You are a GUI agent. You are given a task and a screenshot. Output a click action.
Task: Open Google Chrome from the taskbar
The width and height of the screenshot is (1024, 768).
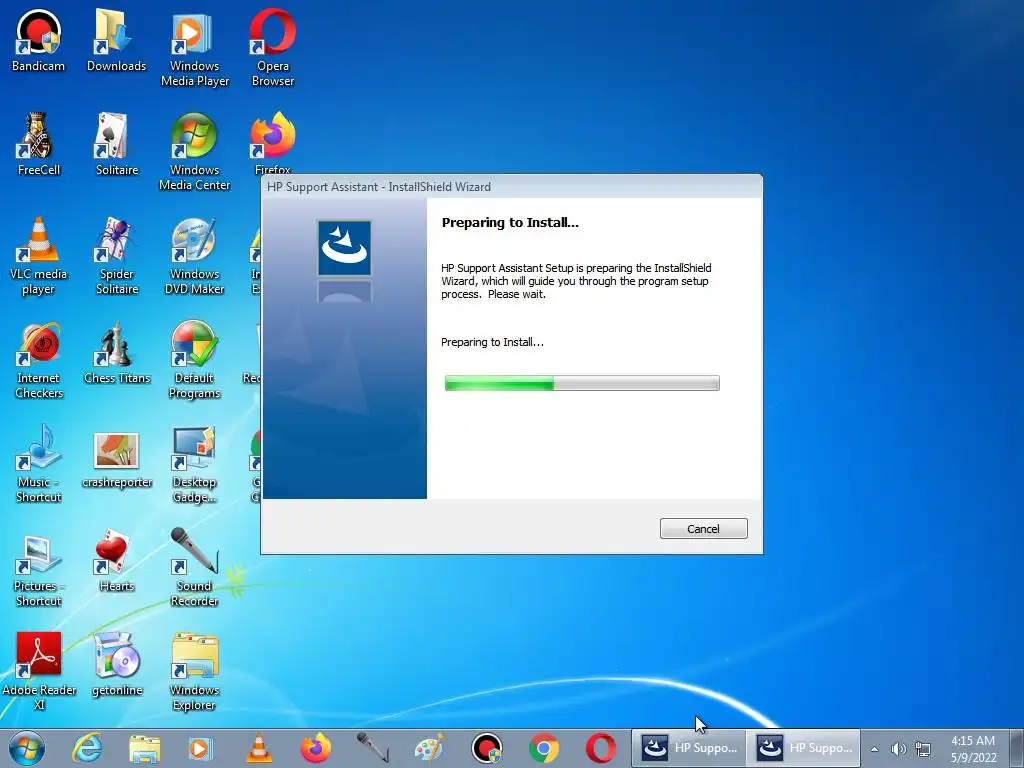coord(543,748)
